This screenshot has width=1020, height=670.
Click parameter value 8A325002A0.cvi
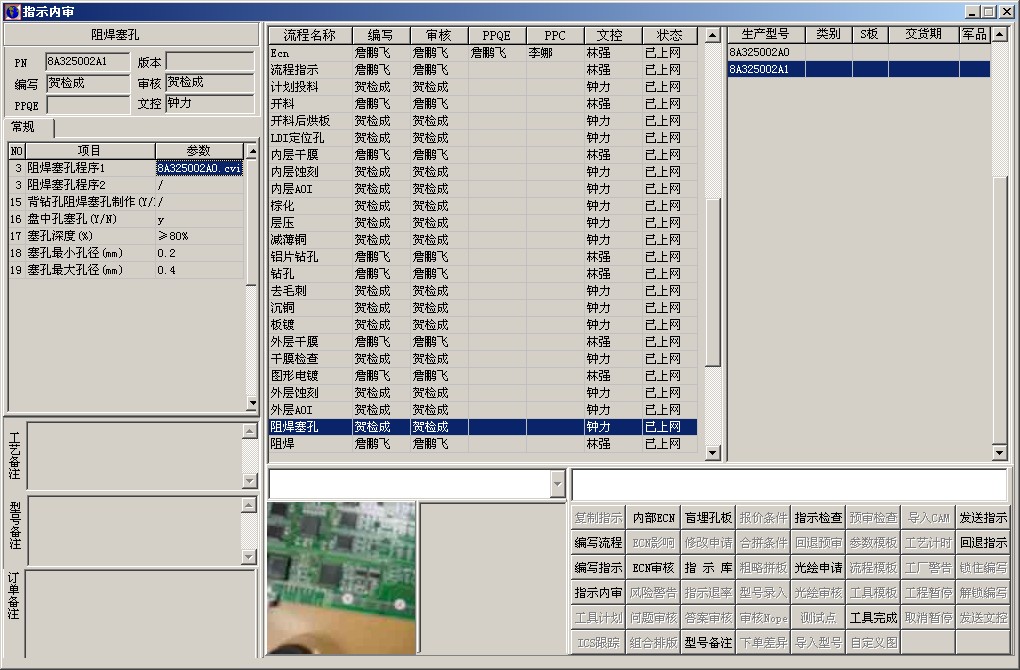click(199, 168)
